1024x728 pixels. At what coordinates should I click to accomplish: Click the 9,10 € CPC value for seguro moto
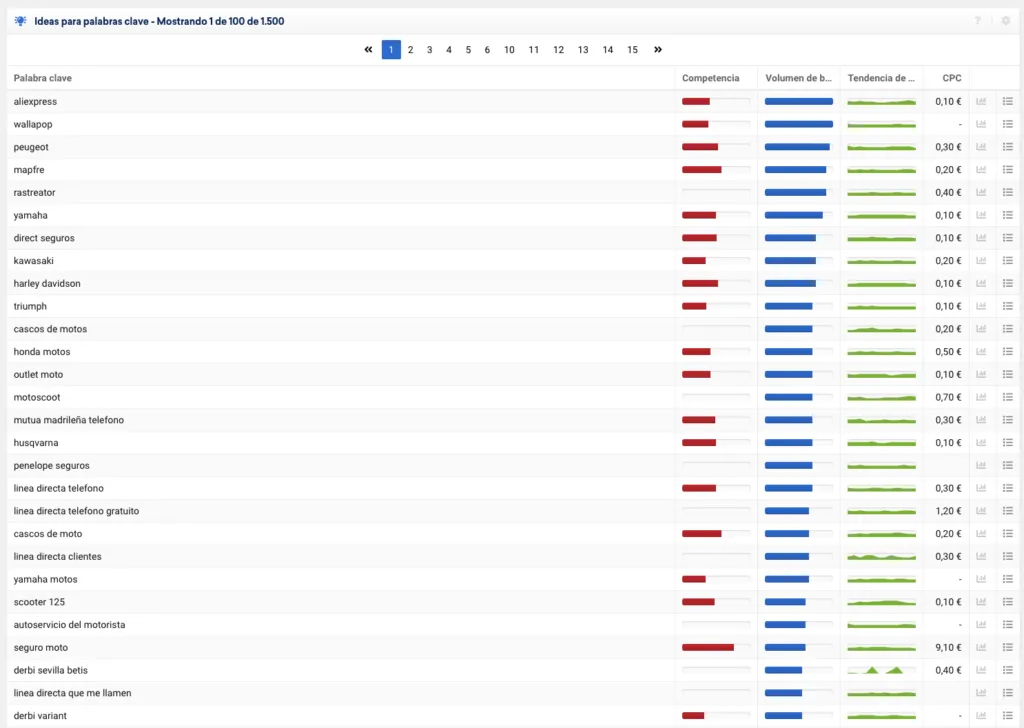[x=948, y=648]
